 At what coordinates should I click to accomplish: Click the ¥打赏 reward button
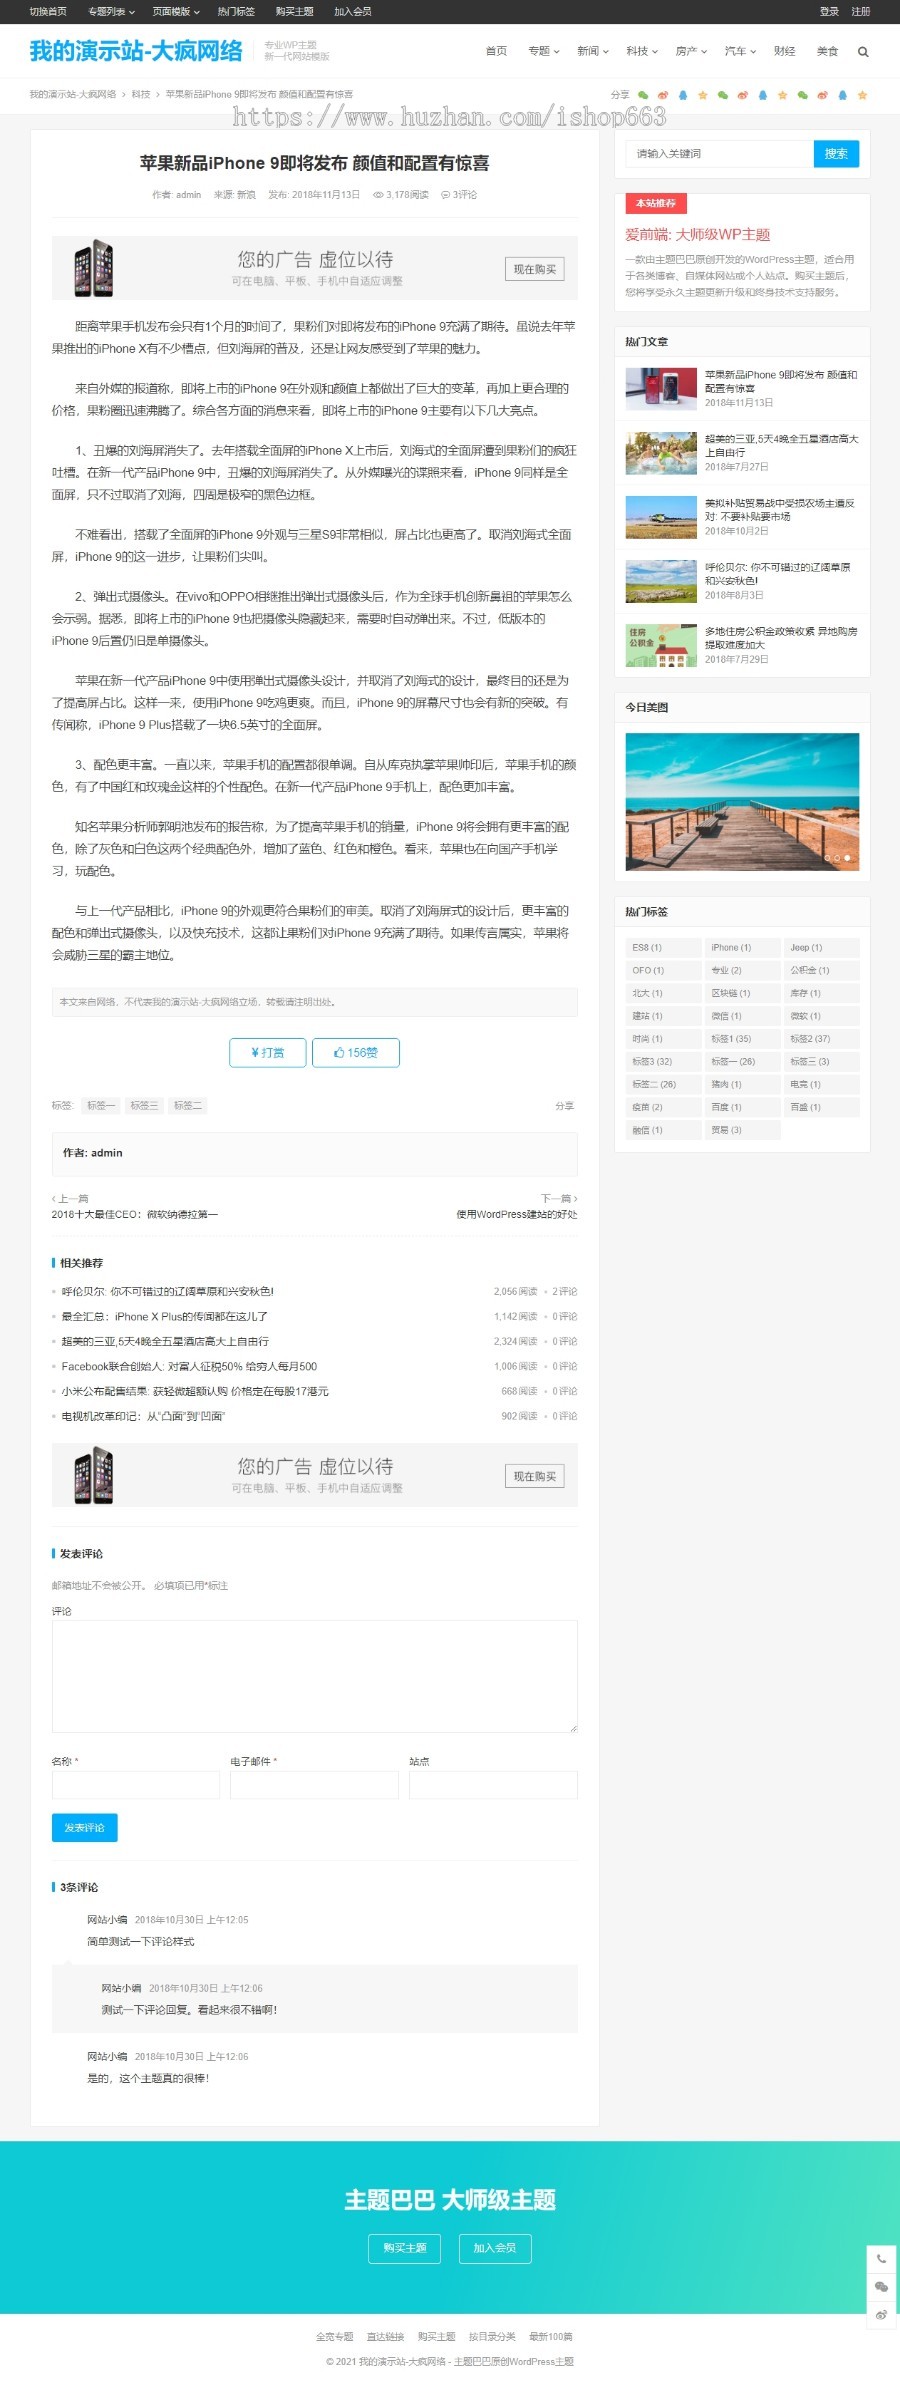pos(267,1053)
